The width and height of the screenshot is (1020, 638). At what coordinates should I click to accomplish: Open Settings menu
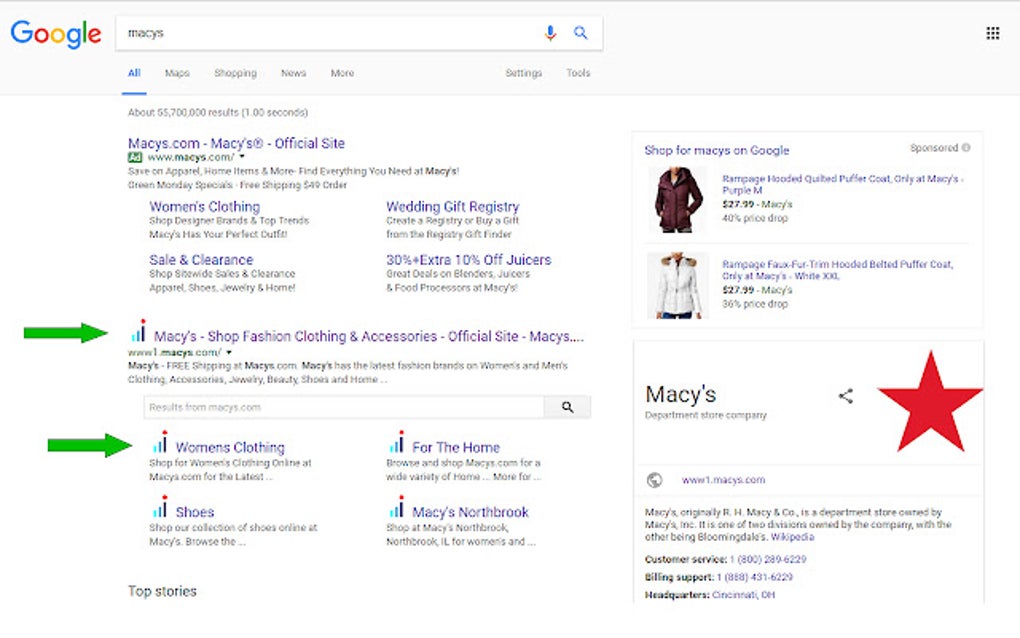coord(524,73)
